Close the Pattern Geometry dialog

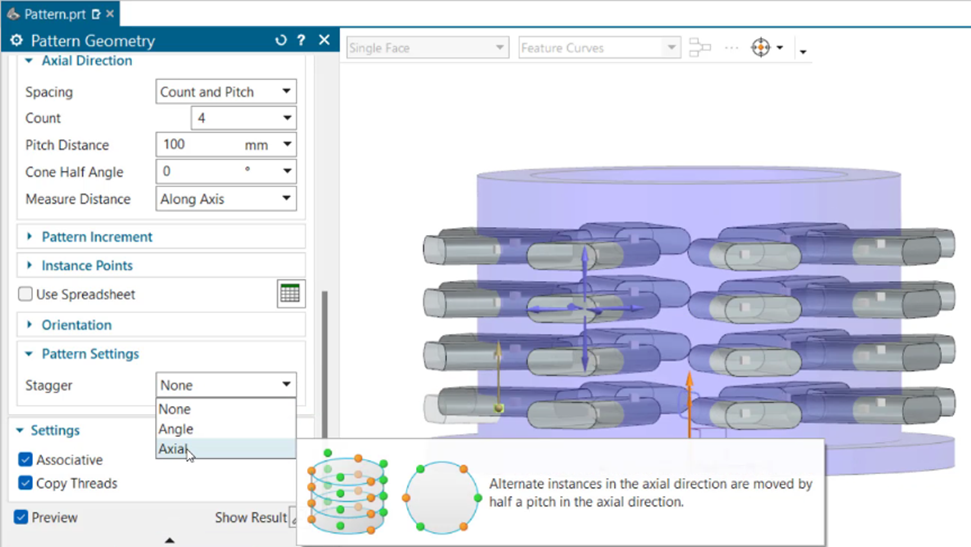coord(324,40)
